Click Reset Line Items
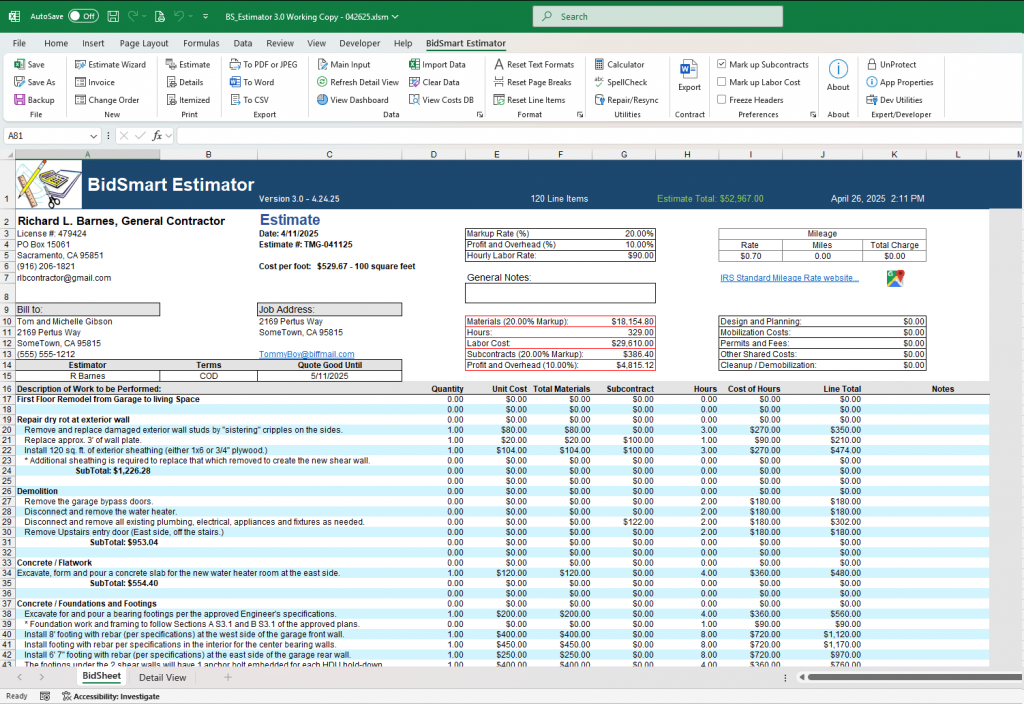This screenshot has height=704, width=1024. (x=529, y=100)
